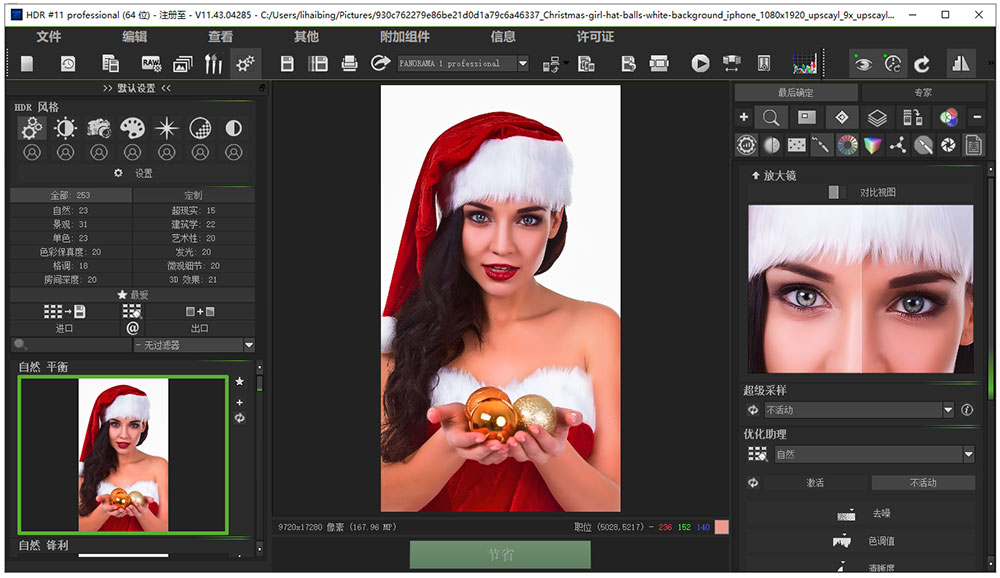This screenshot has height=578, width=1000.
Task: Click the curved redo arrow icon
Action: tap(922, 64)
